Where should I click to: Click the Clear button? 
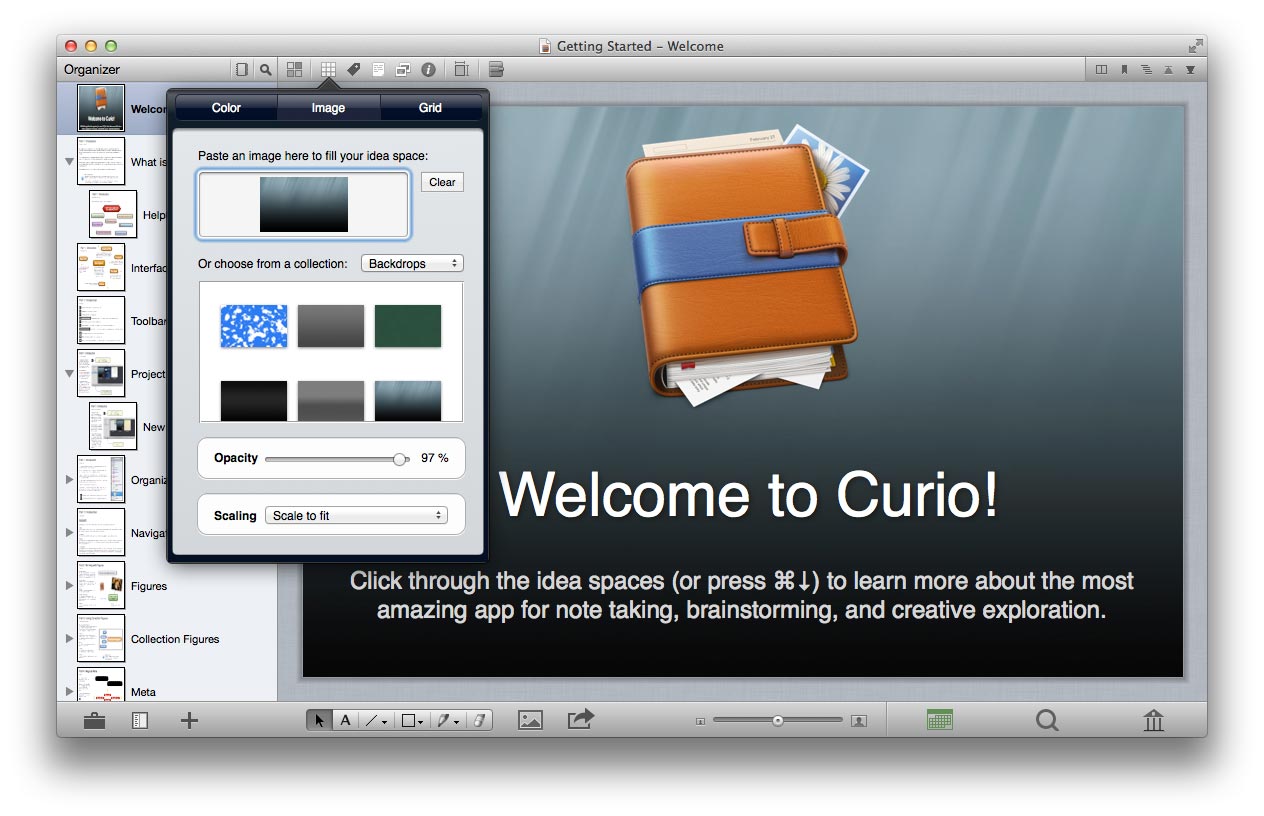[x=442, y=182]
